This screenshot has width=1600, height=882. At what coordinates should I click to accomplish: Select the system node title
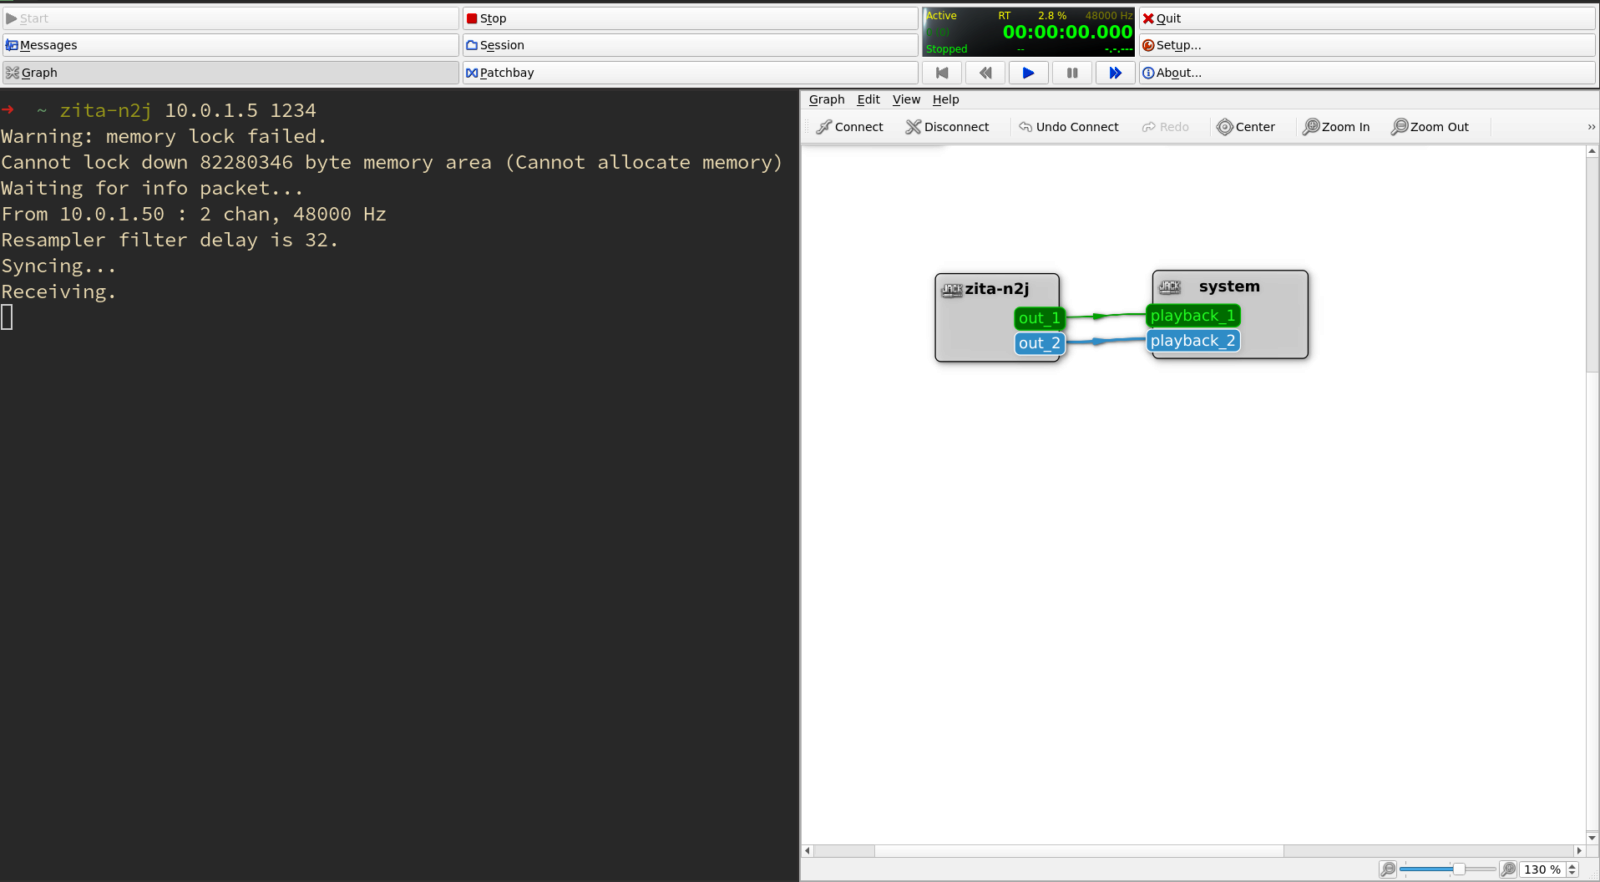[x=1229, y=287]
